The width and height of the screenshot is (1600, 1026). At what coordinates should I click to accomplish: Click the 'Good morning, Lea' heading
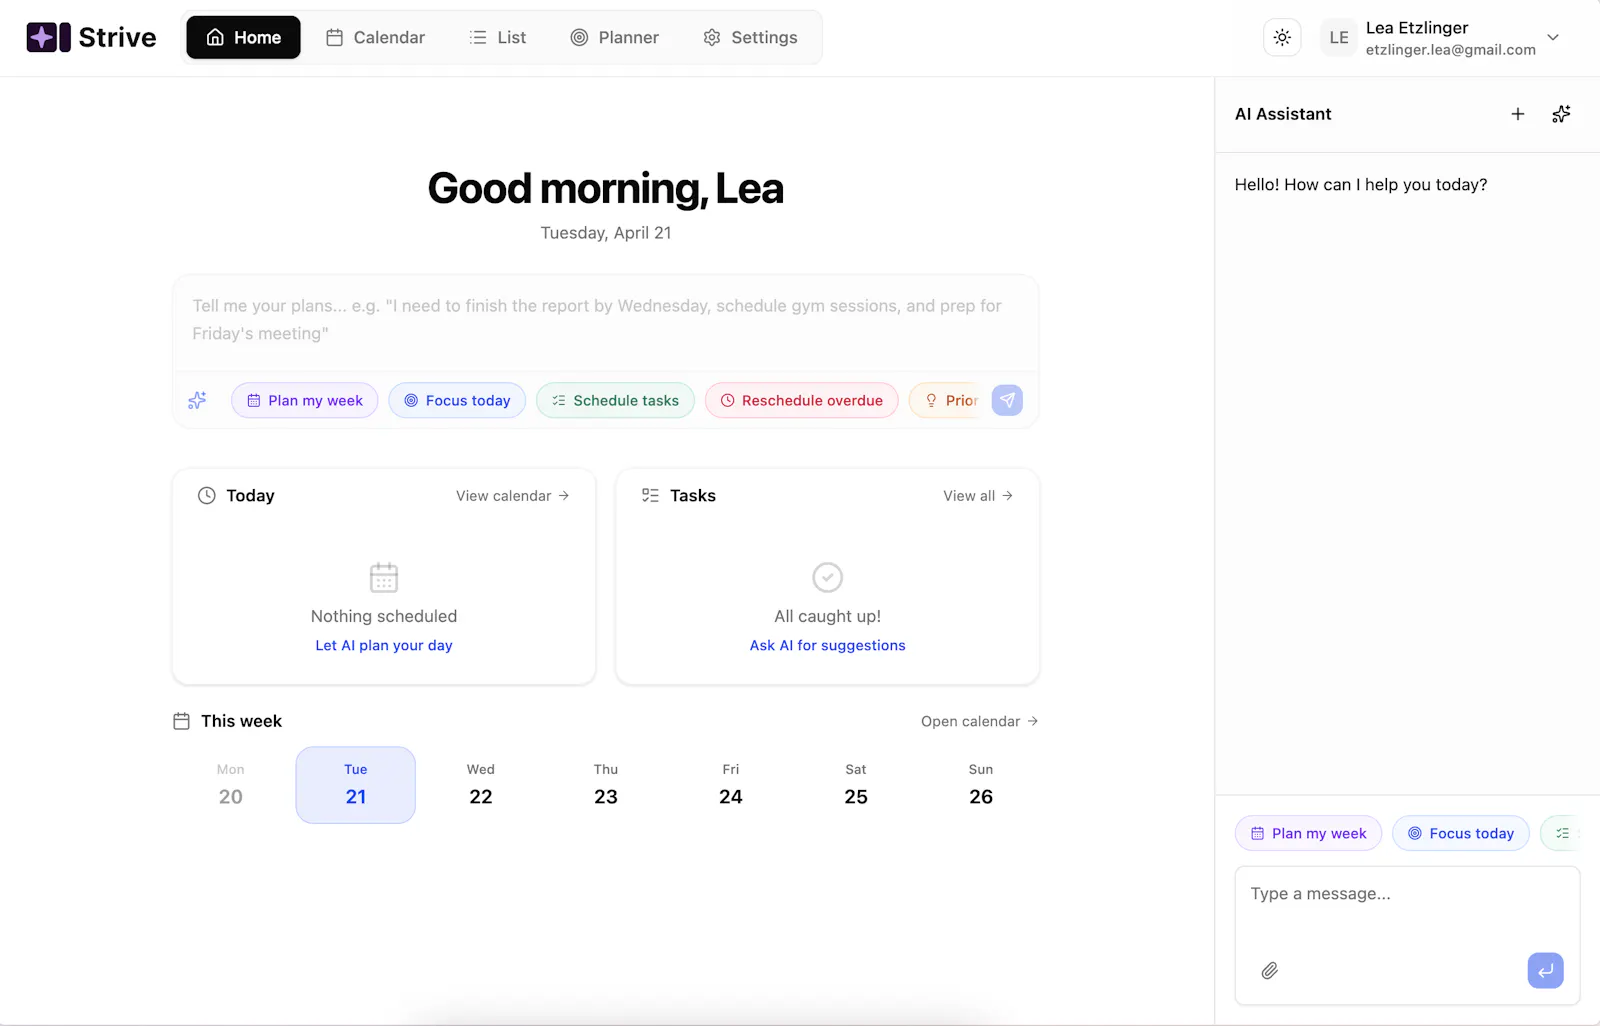606,188
